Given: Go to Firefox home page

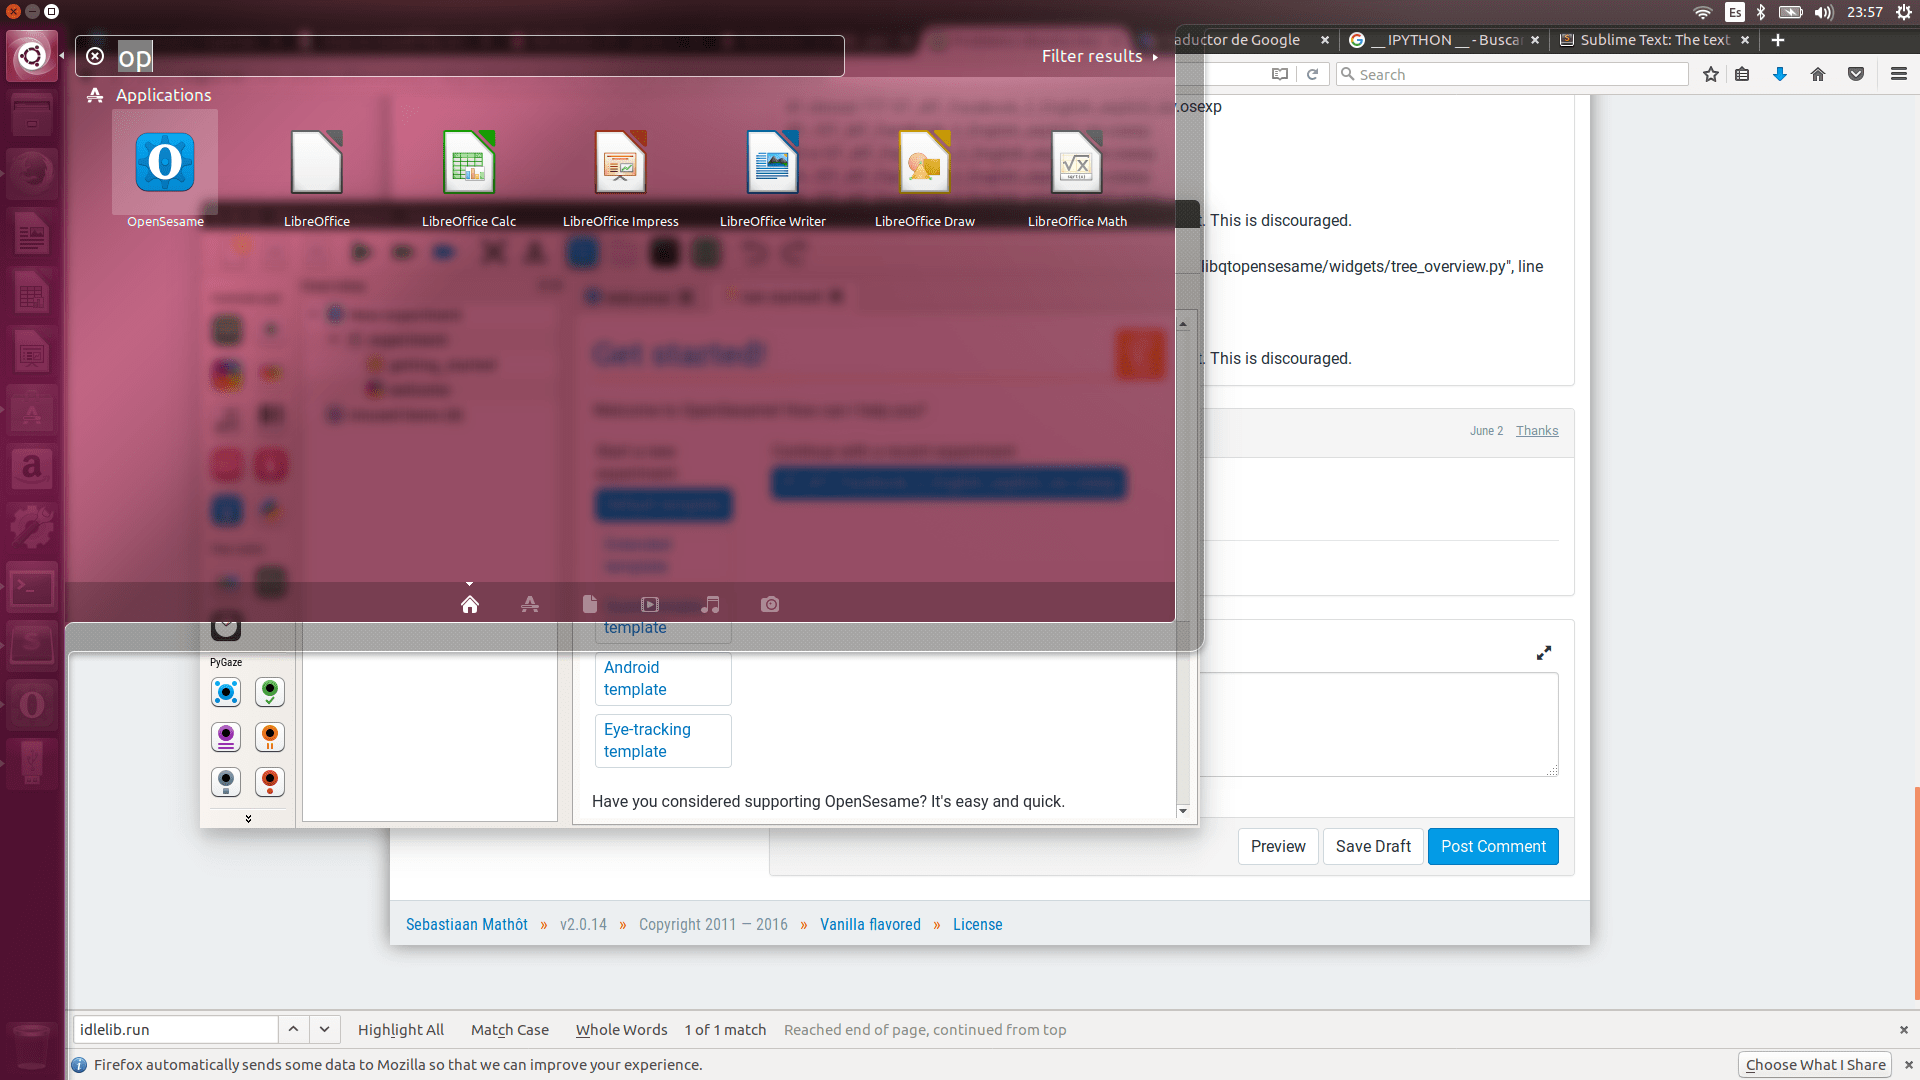Looking at the screenshot, I should click(x=1818, y=74).
